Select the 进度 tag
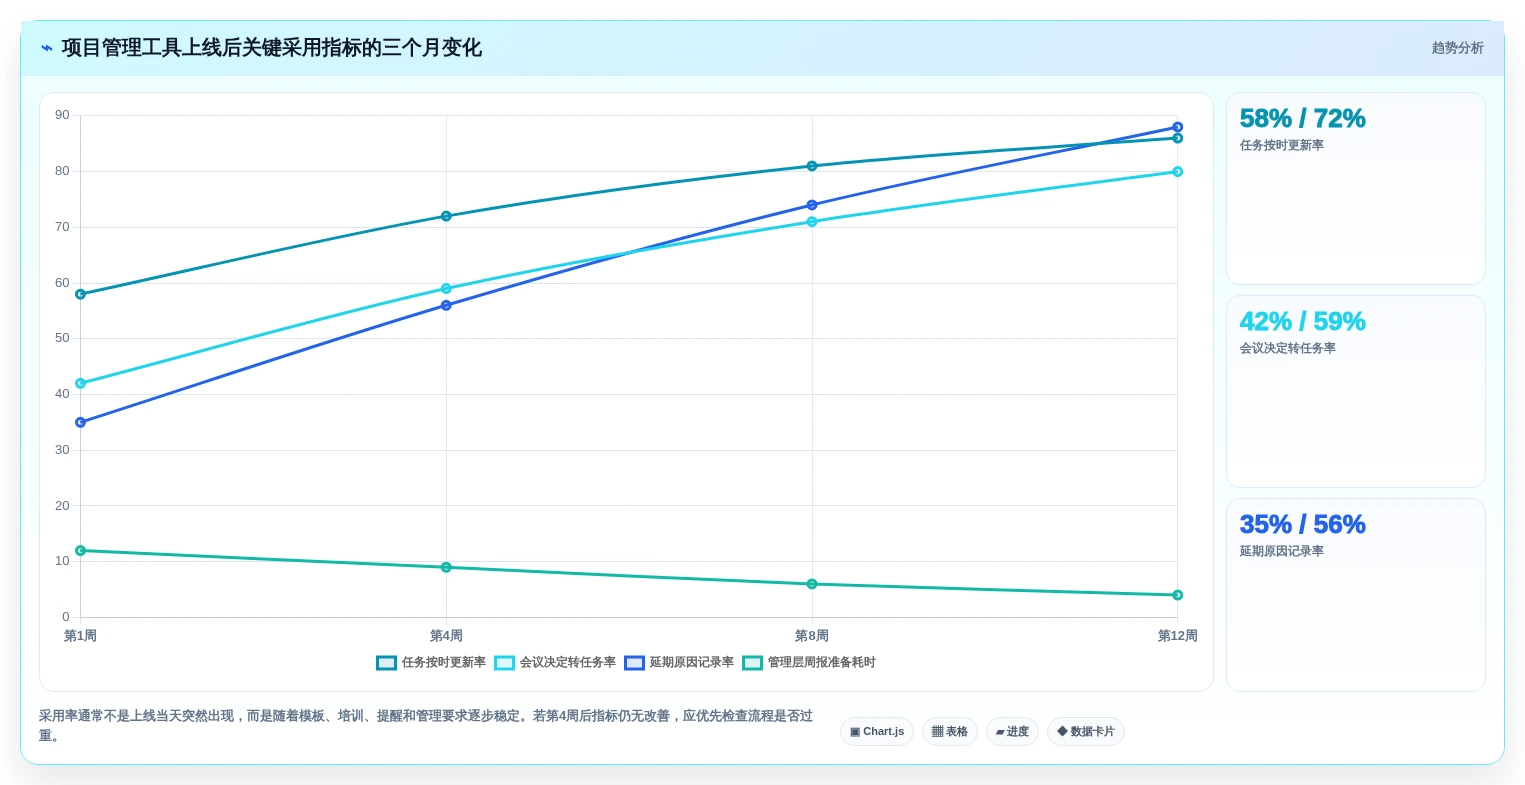The height and width of the screenshot is (785, 1525). point(1012,732)
